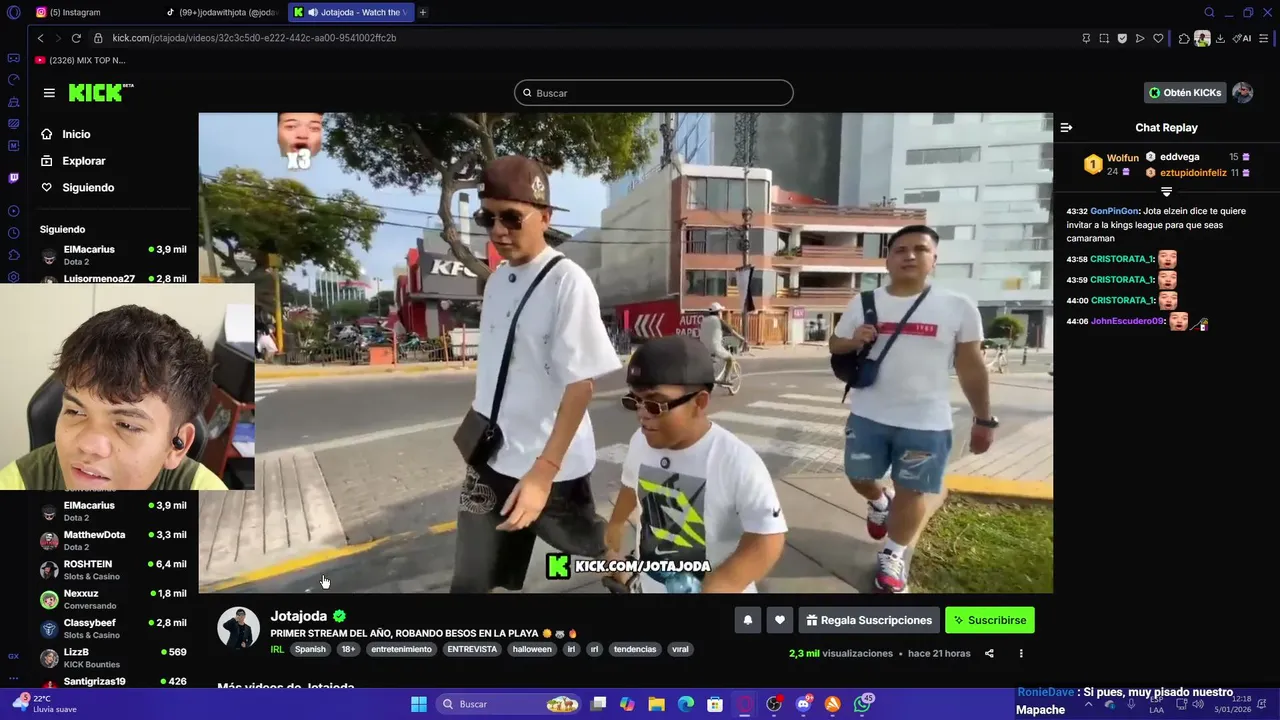Image resolution: width=1280 pixels, height=720 pixels.
Task: Open the snapshot capture tool
Action: (1104, 38)
